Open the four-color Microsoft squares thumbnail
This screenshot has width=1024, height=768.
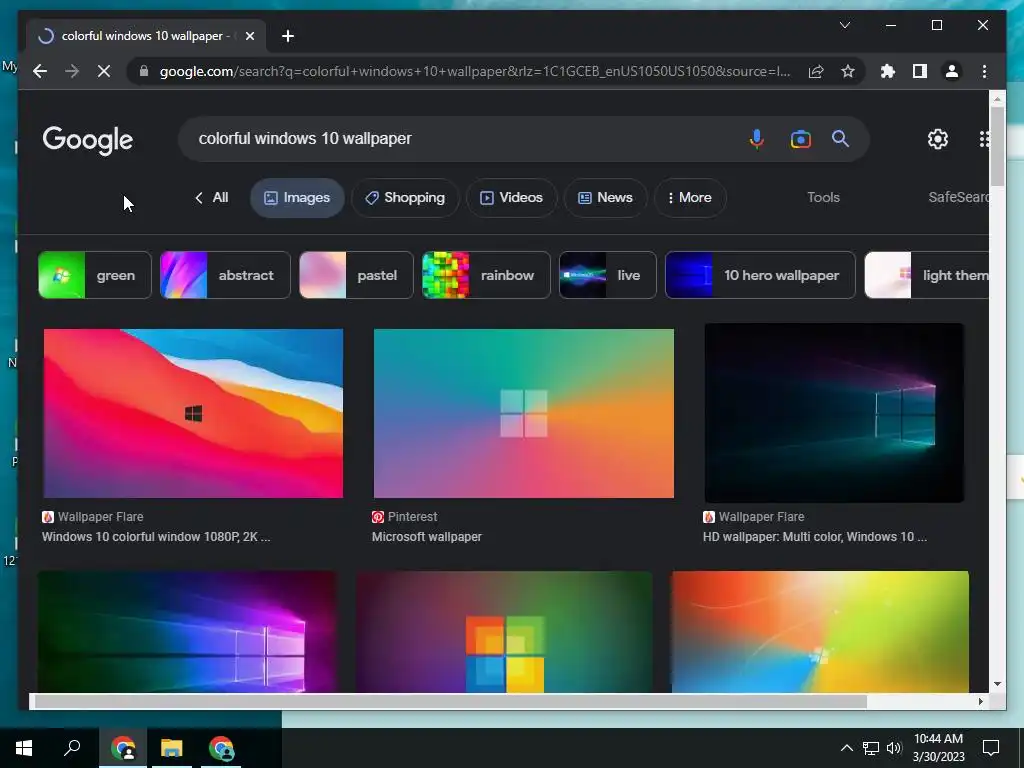[x=504, y=632]
